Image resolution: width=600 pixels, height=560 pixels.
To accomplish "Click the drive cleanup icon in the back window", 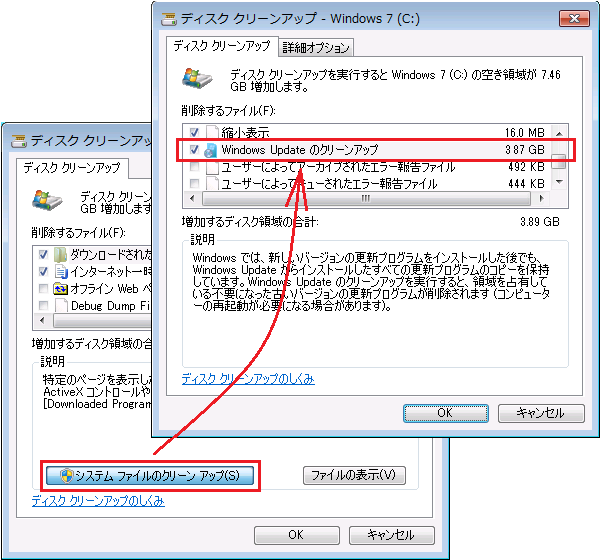I will [47, 200].
